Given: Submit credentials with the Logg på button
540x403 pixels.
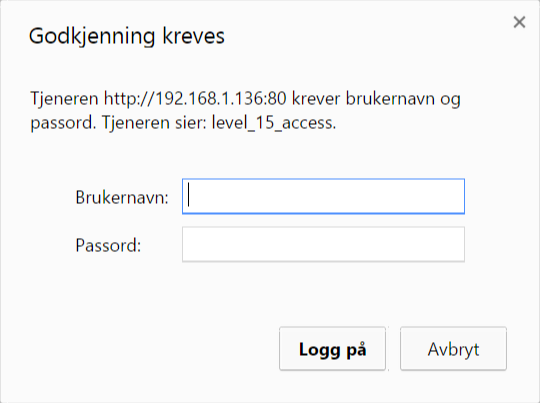Looking at the screenshot, I should pos(332,349).
